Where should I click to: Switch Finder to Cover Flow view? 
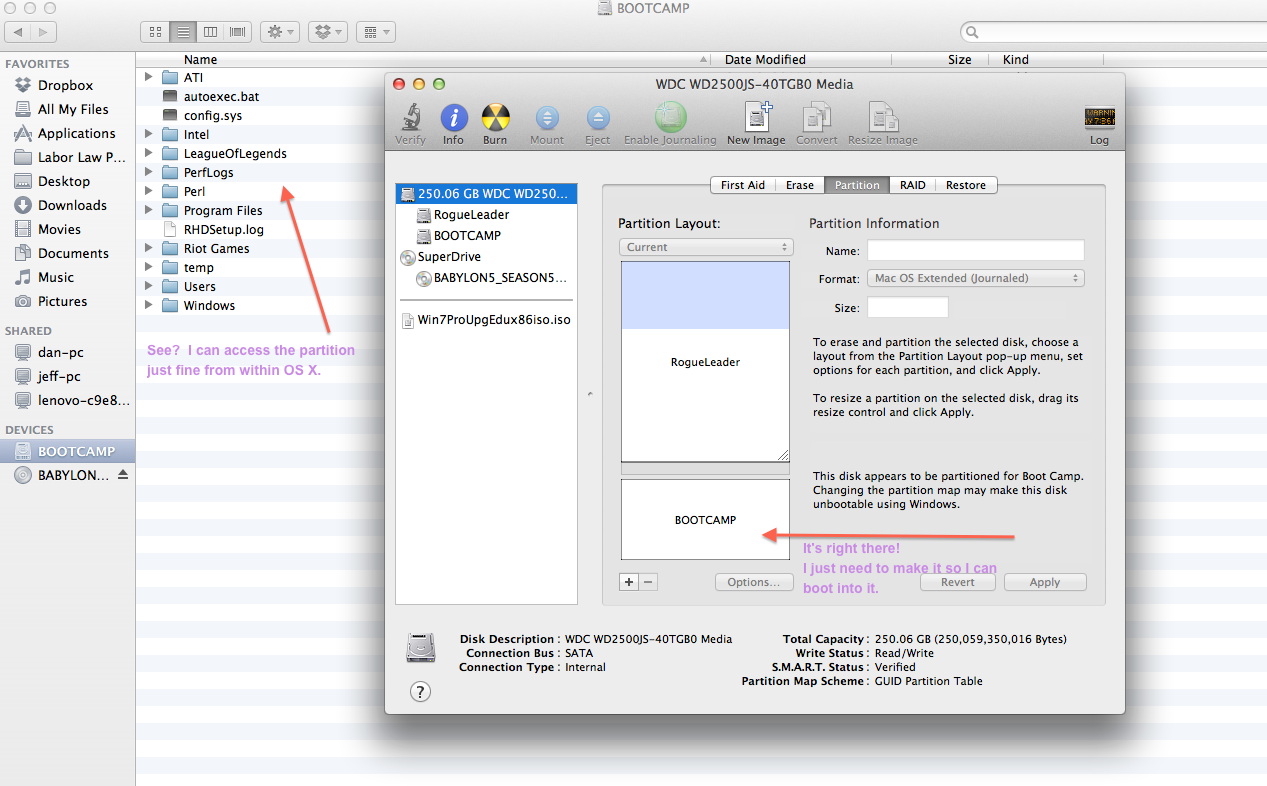point(237,32)
